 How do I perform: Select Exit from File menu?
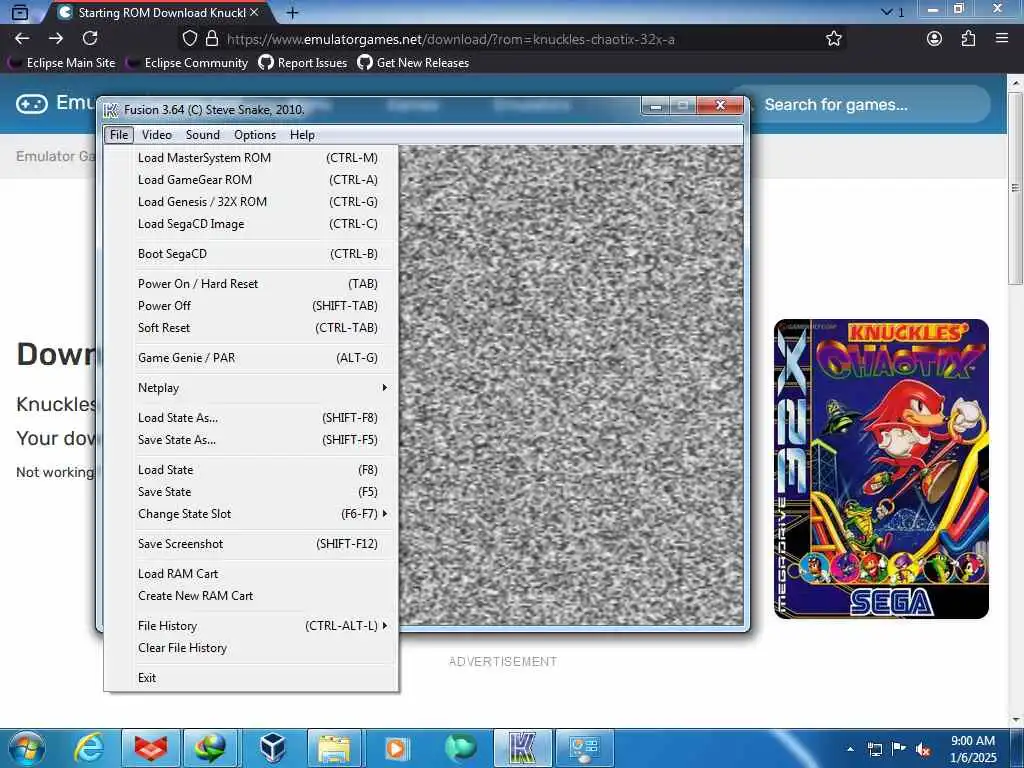(x=251, y=678)
